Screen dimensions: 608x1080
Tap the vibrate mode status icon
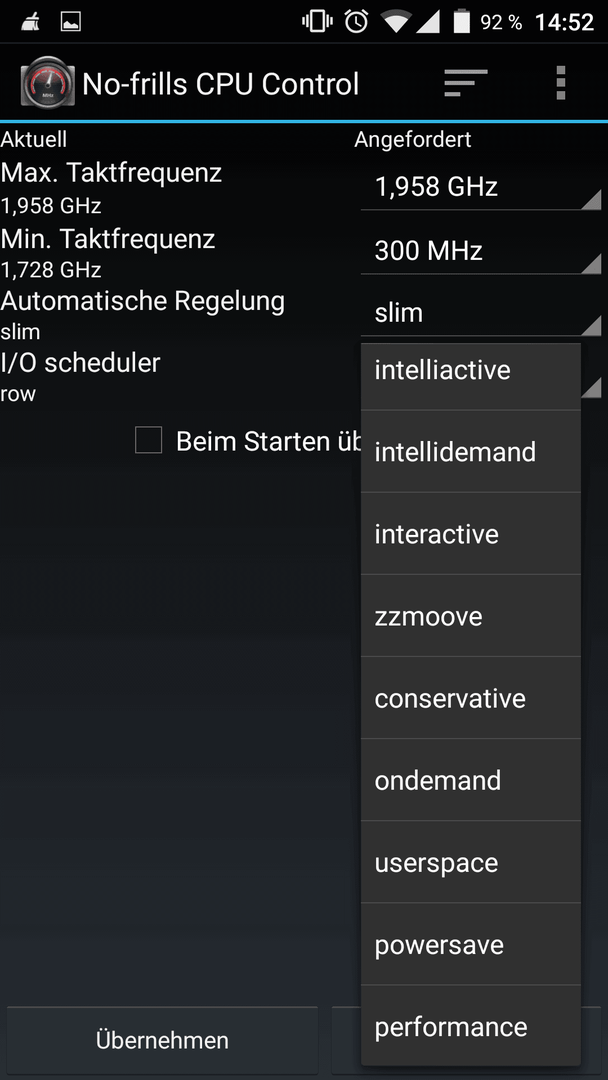coord(317,22)
